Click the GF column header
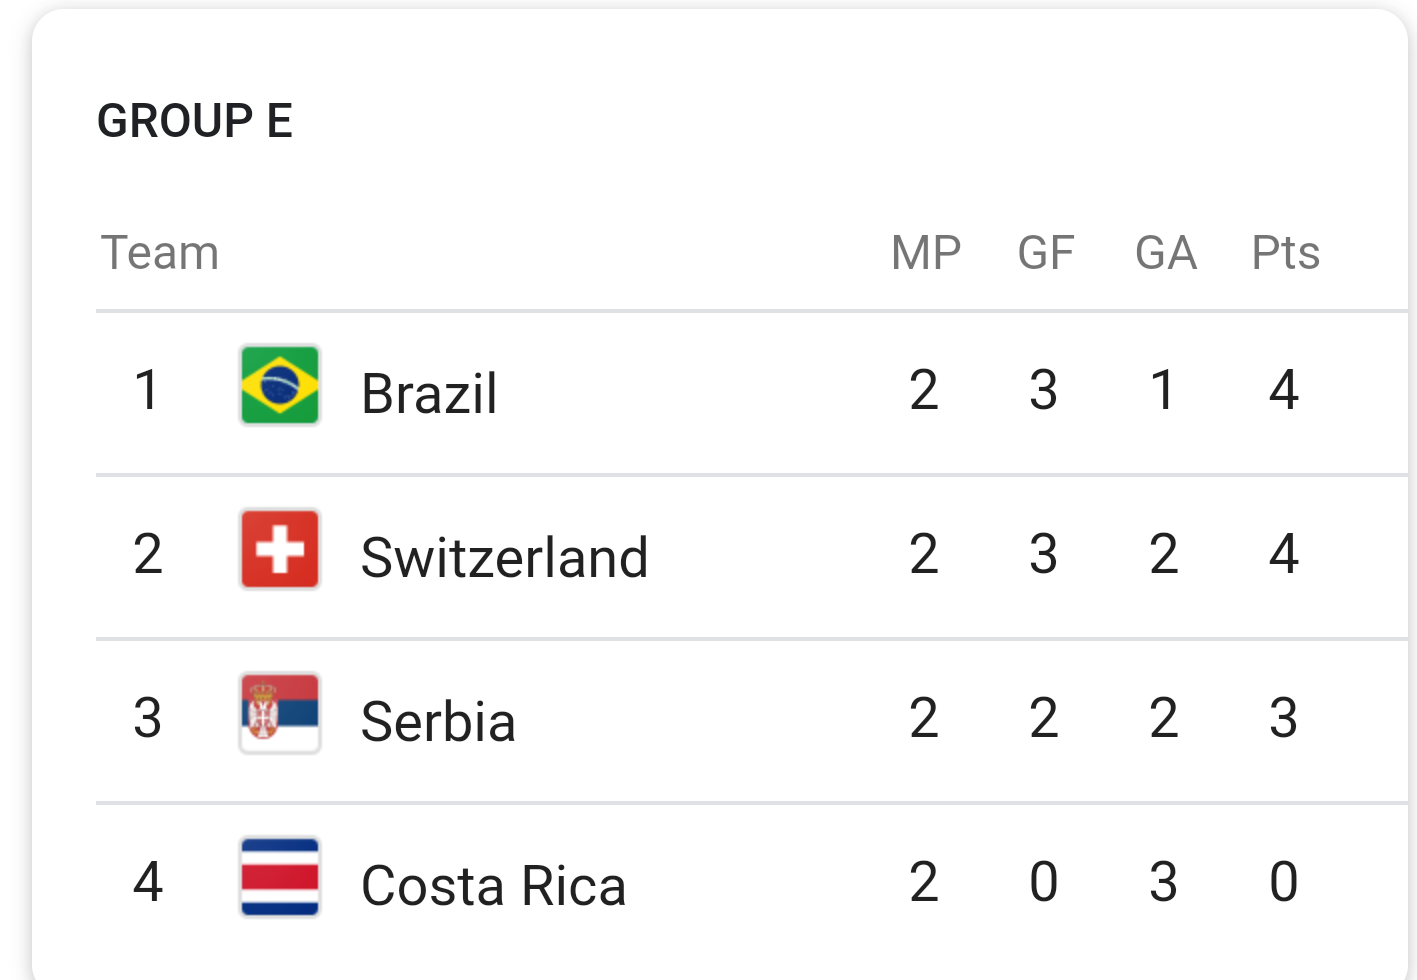Image resolution: width=1417 pixels, height=980 pixels. click(1046, 252)
